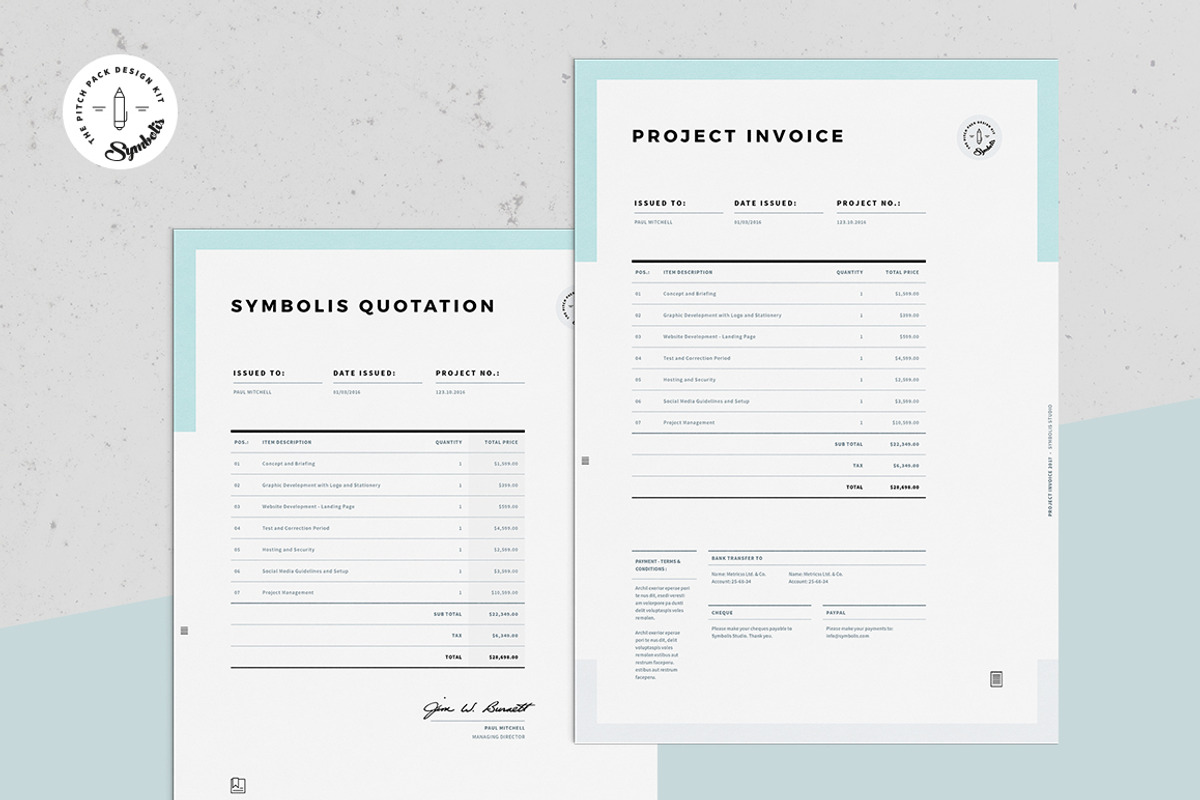Screen dimensions: 1200x800
Task: Click 'MANAGING DIRECTOR' below the signature
Action: 498,737
